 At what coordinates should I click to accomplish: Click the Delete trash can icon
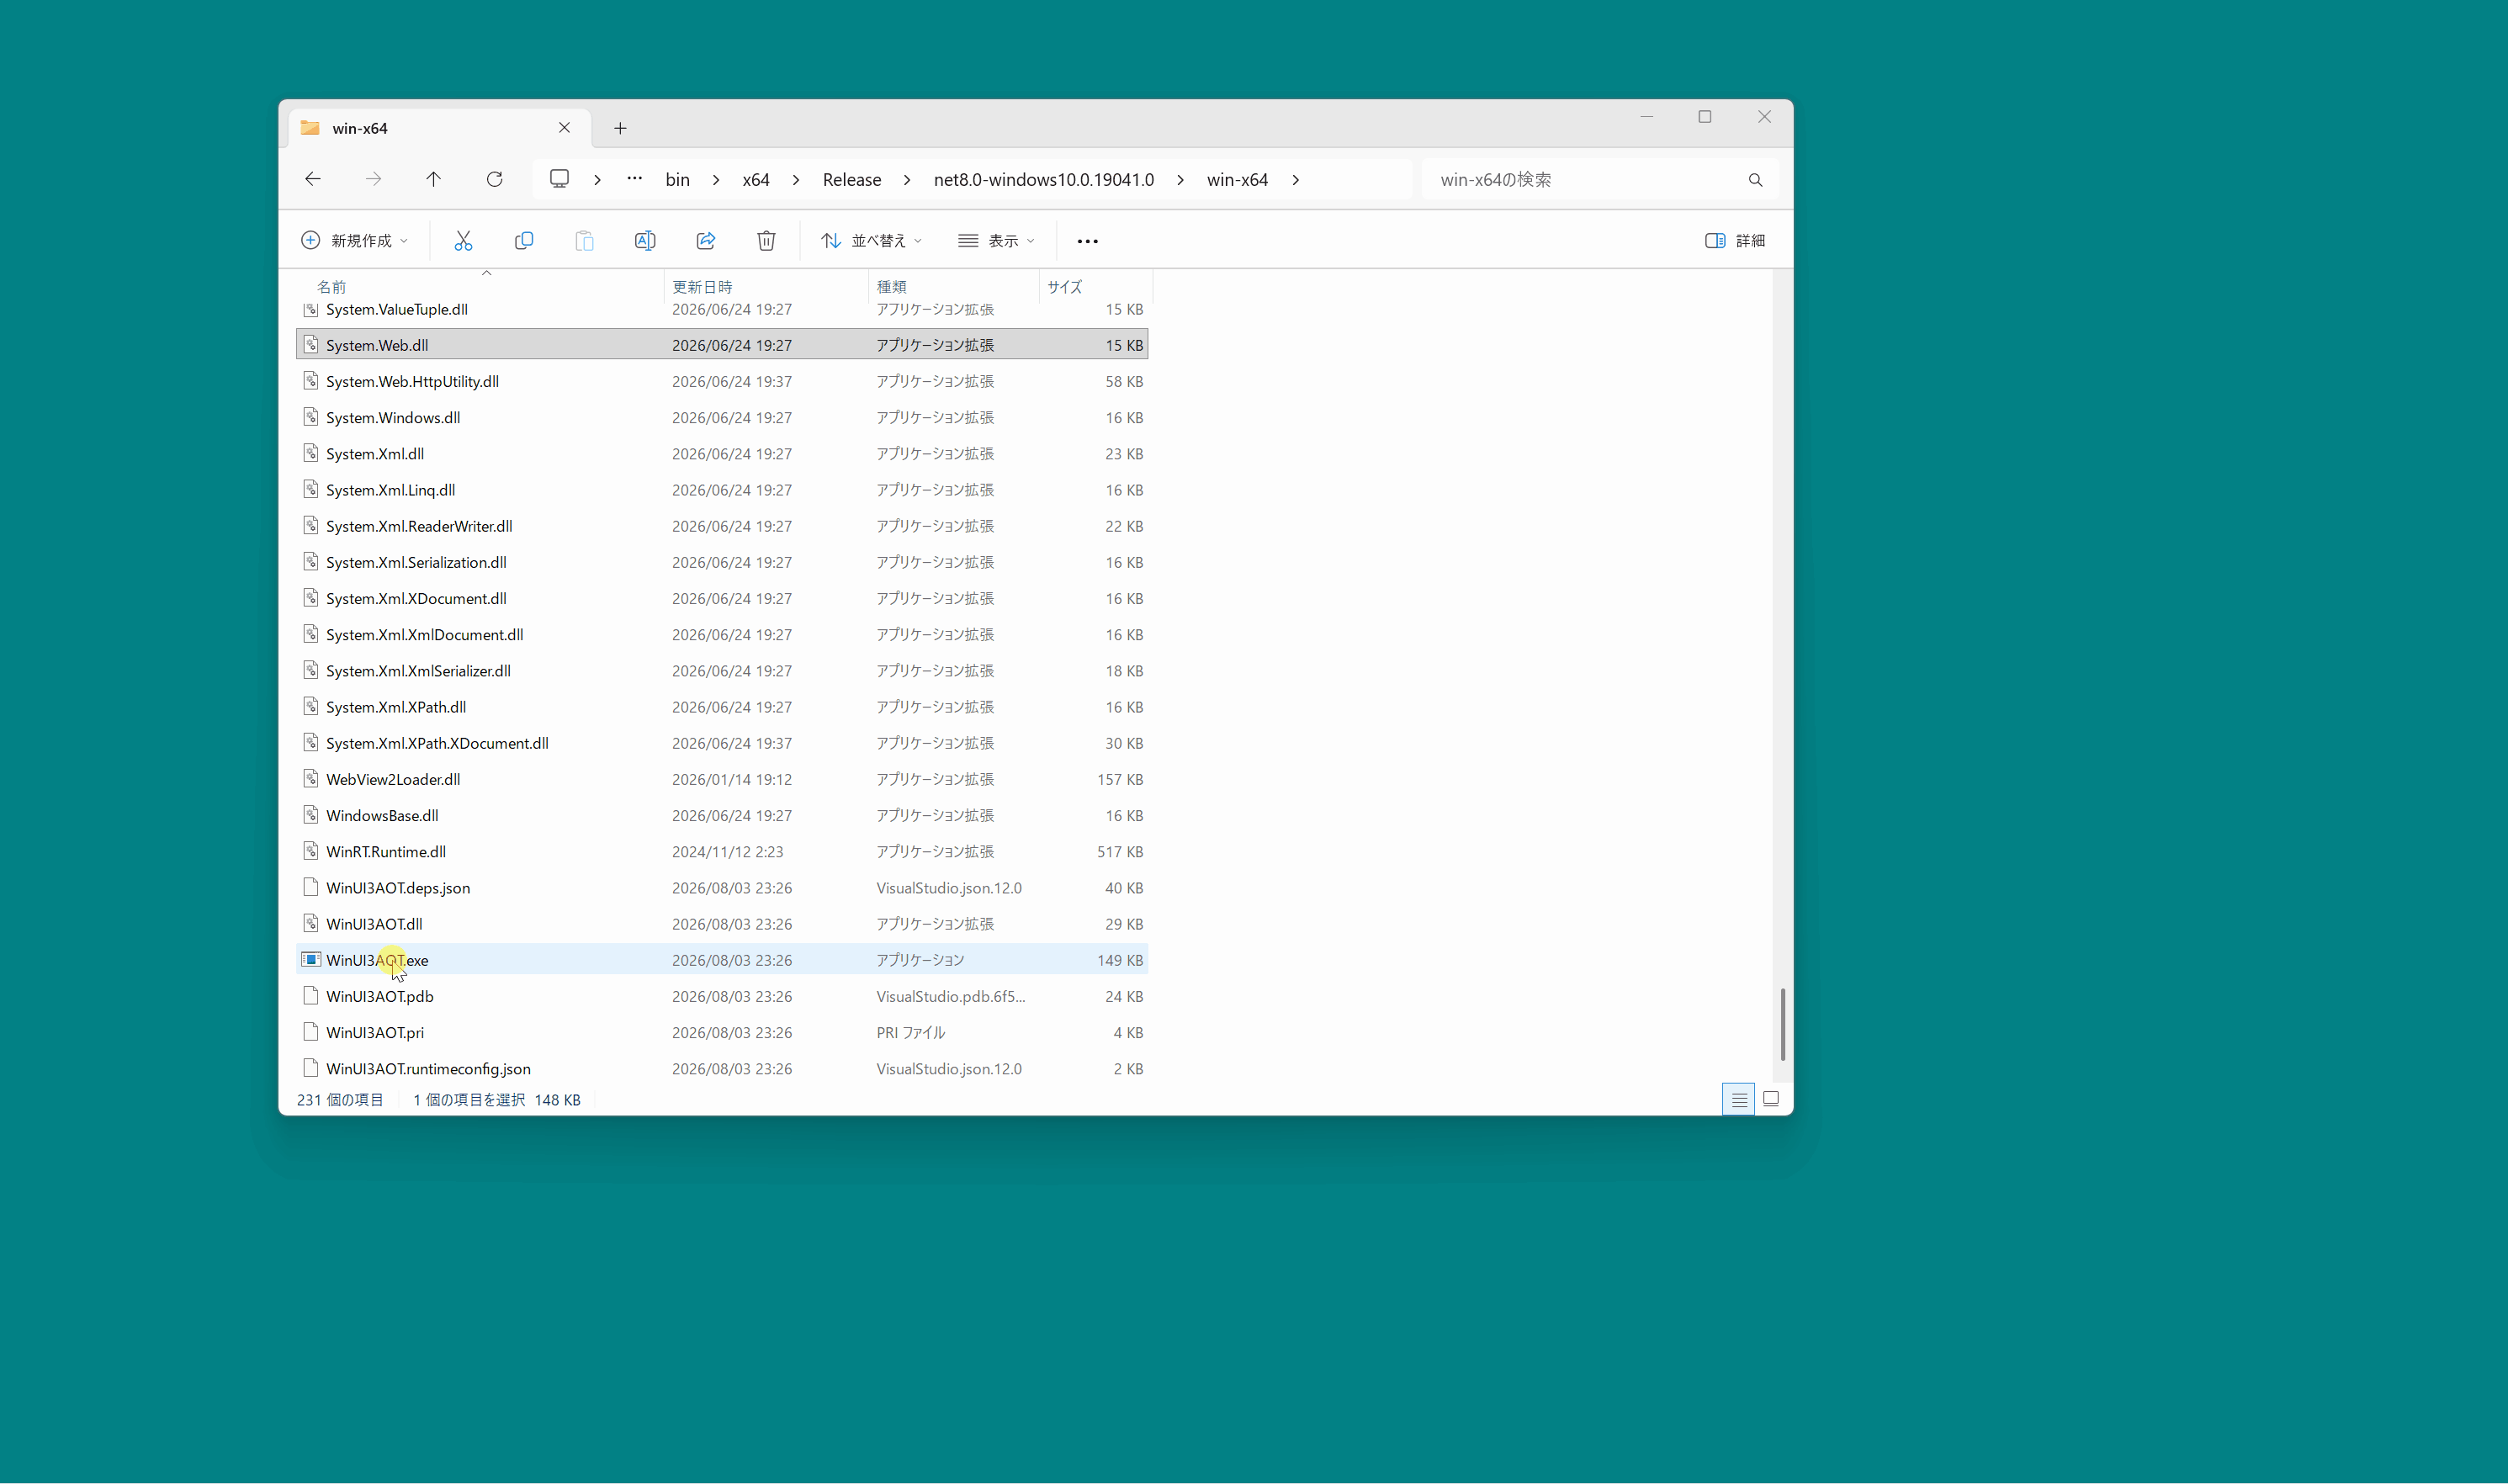coord(766,240)
